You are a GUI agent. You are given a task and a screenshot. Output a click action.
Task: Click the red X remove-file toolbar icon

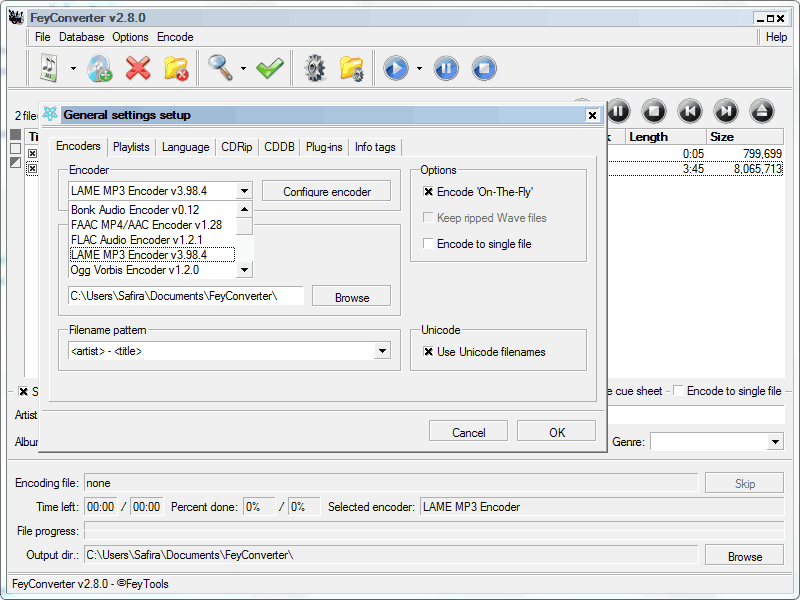point(138,68)
